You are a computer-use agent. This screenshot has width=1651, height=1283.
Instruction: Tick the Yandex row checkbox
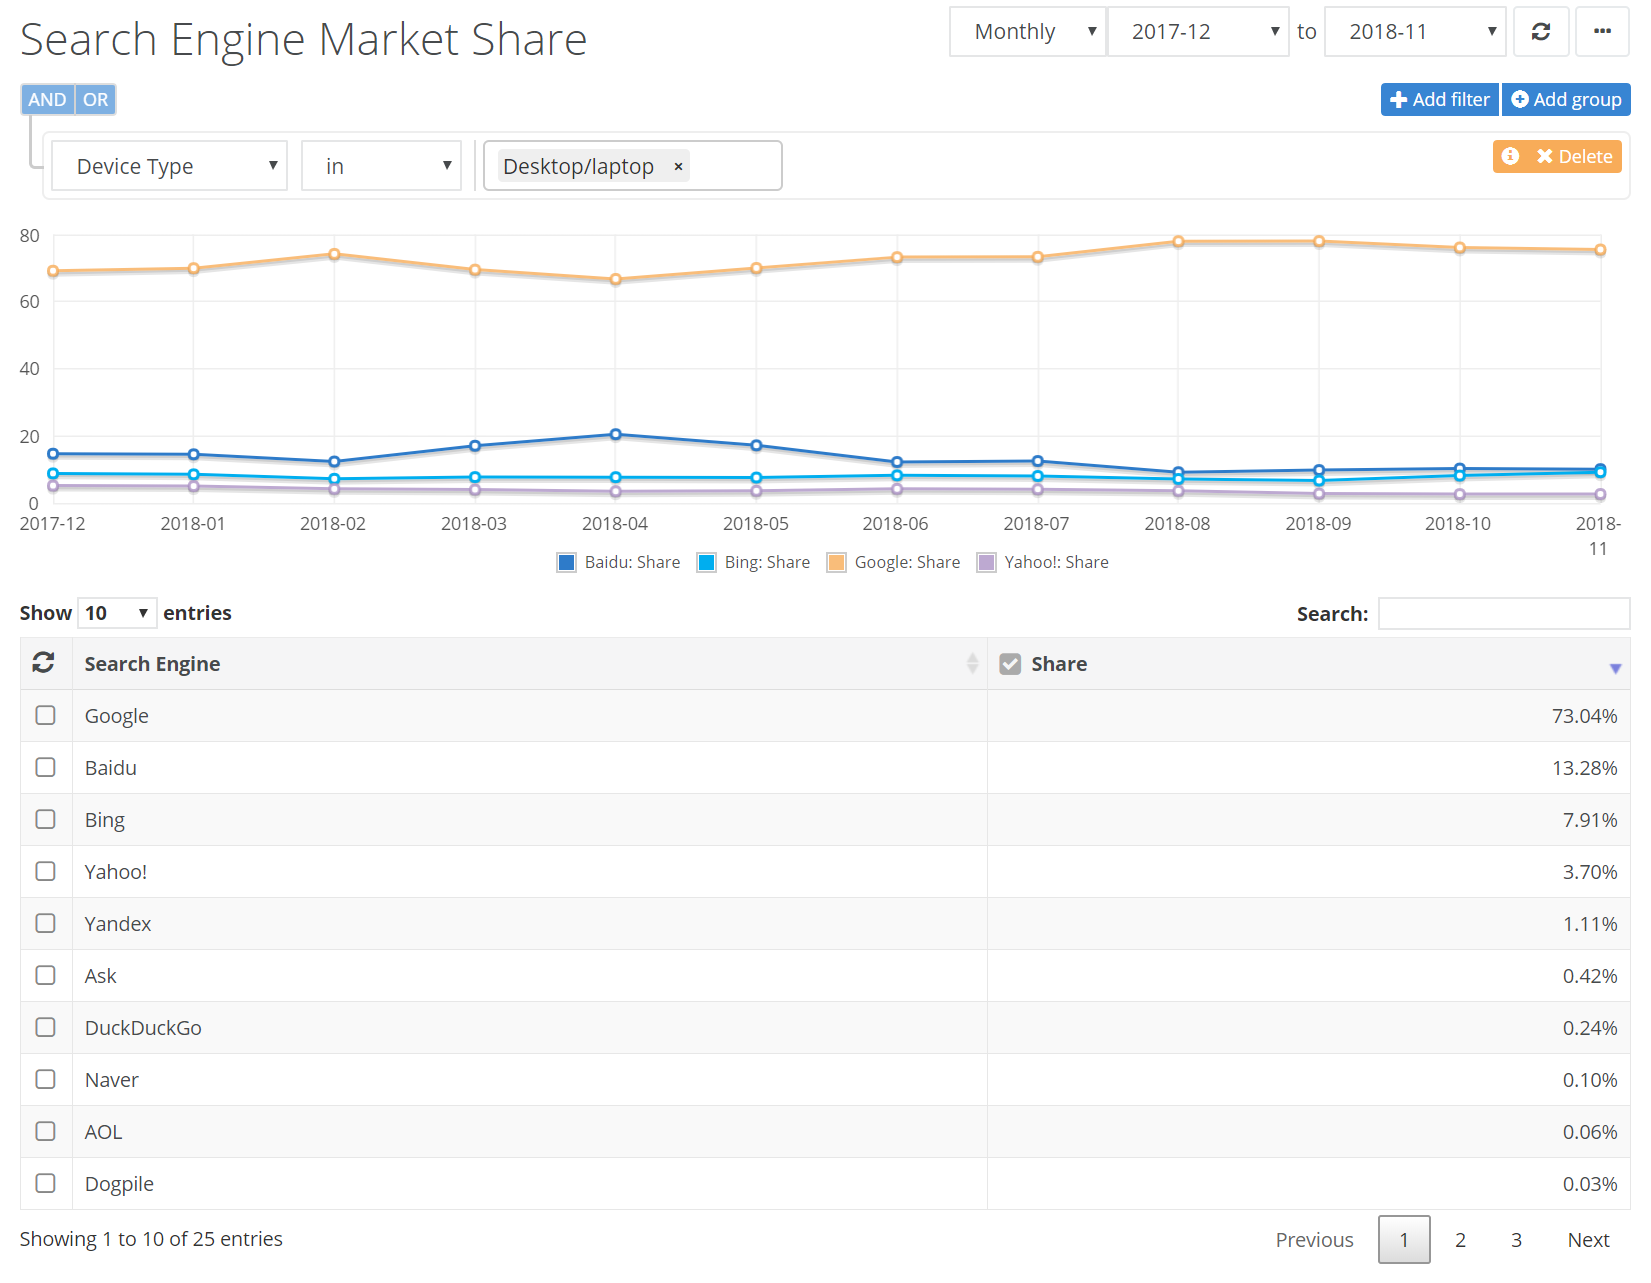46,923
